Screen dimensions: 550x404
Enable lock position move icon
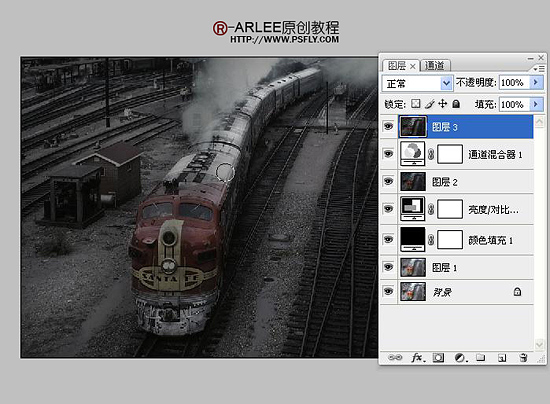(443, 104)
